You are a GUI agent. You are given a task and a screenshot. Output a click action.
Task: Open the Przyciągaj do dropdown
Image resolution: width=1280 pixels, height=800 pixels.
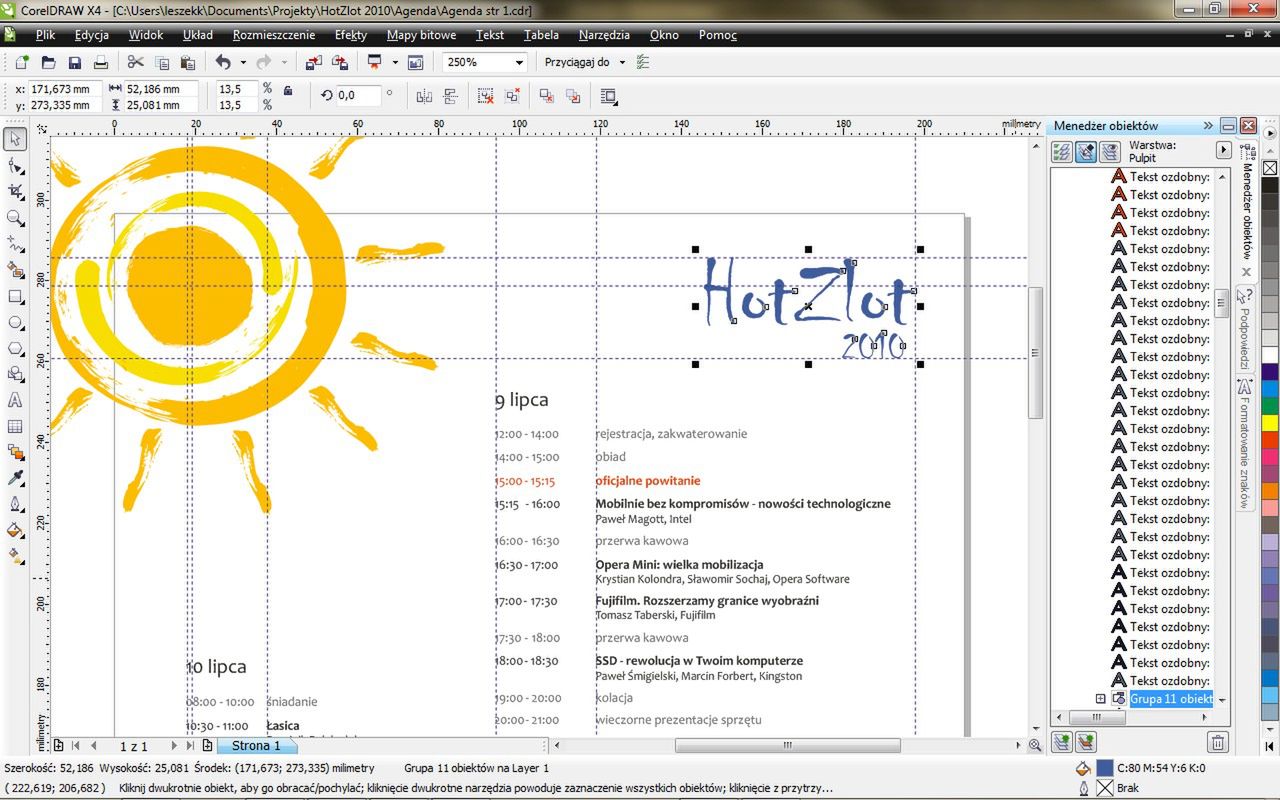[x=621, y=62]
